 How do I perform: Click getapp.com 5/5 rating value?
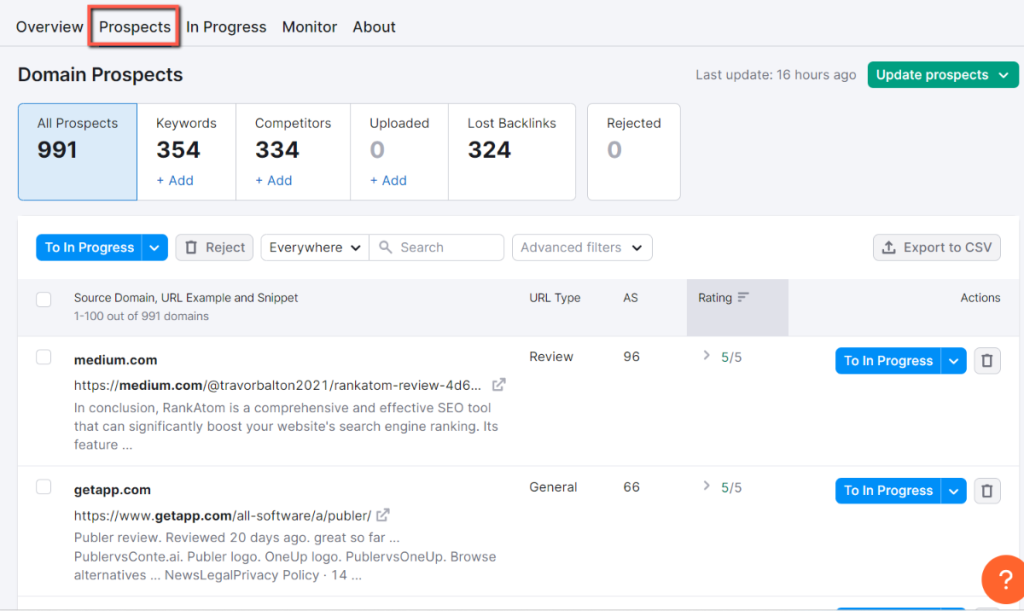[731, 488]
